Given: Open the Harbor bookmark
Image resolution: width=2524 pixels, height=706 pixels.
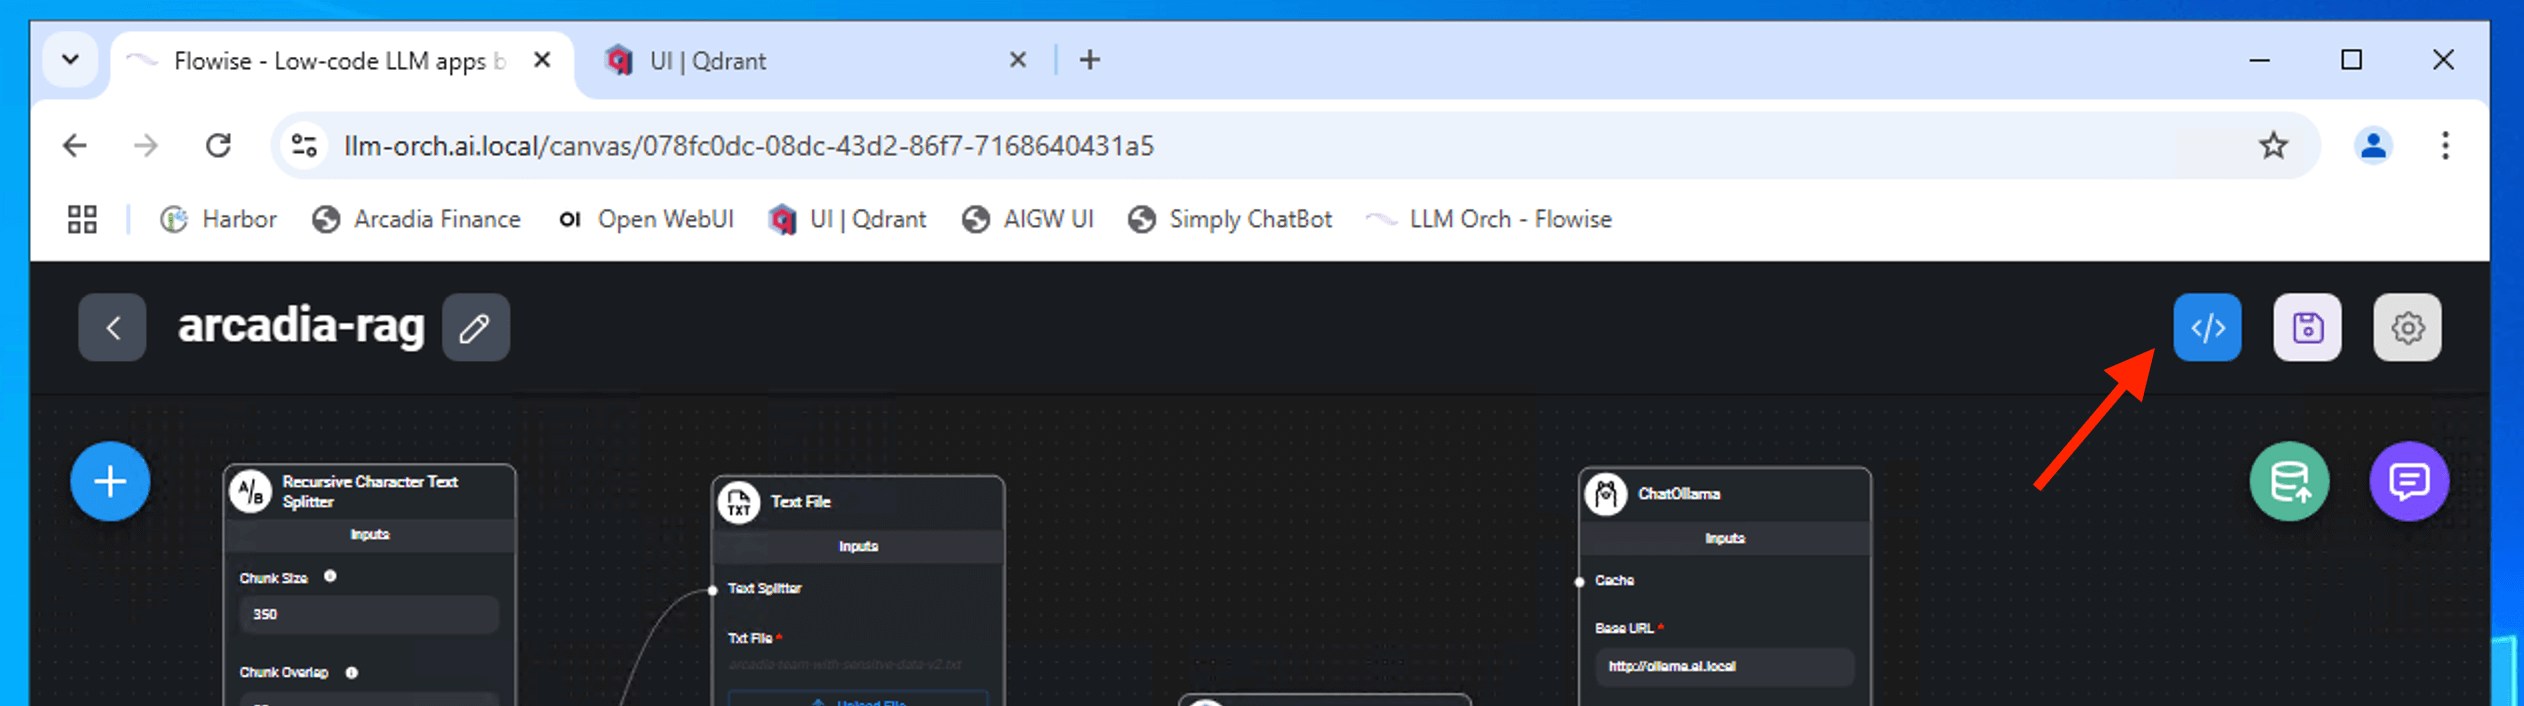Looking at the screenshot, I should (x=218, y=219).
